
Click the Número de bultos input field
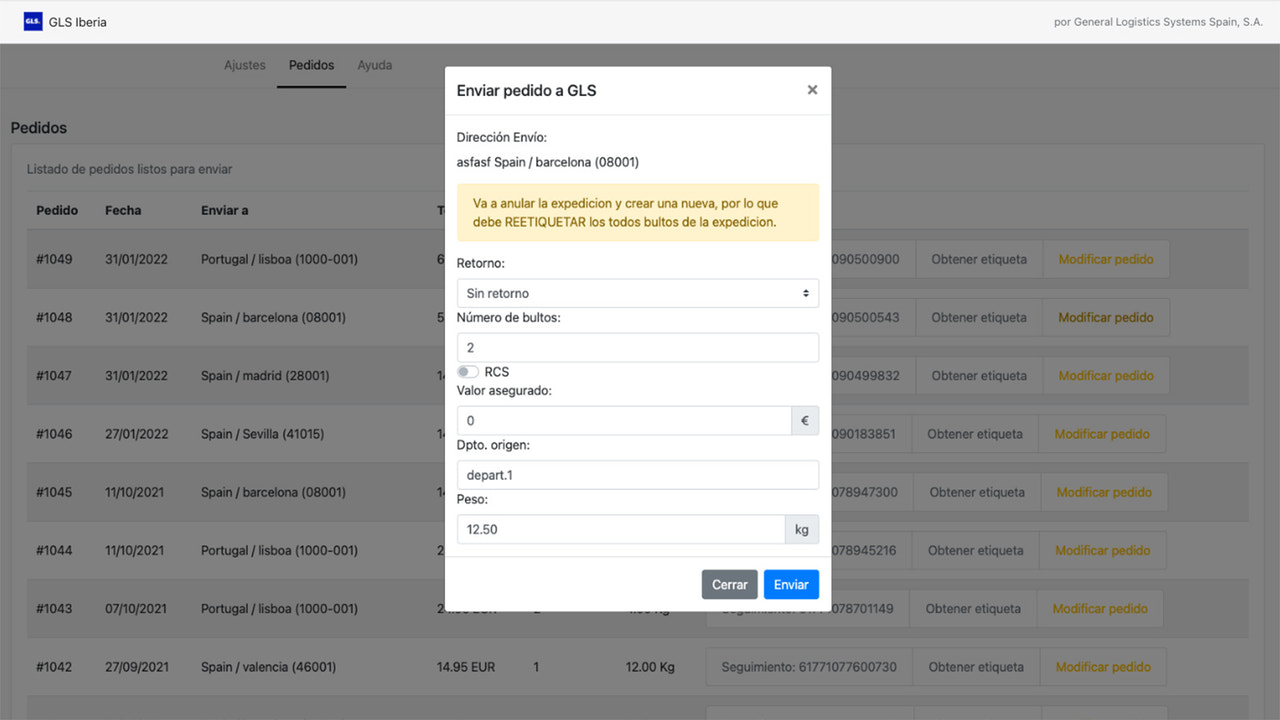click(x=637, y=347)
